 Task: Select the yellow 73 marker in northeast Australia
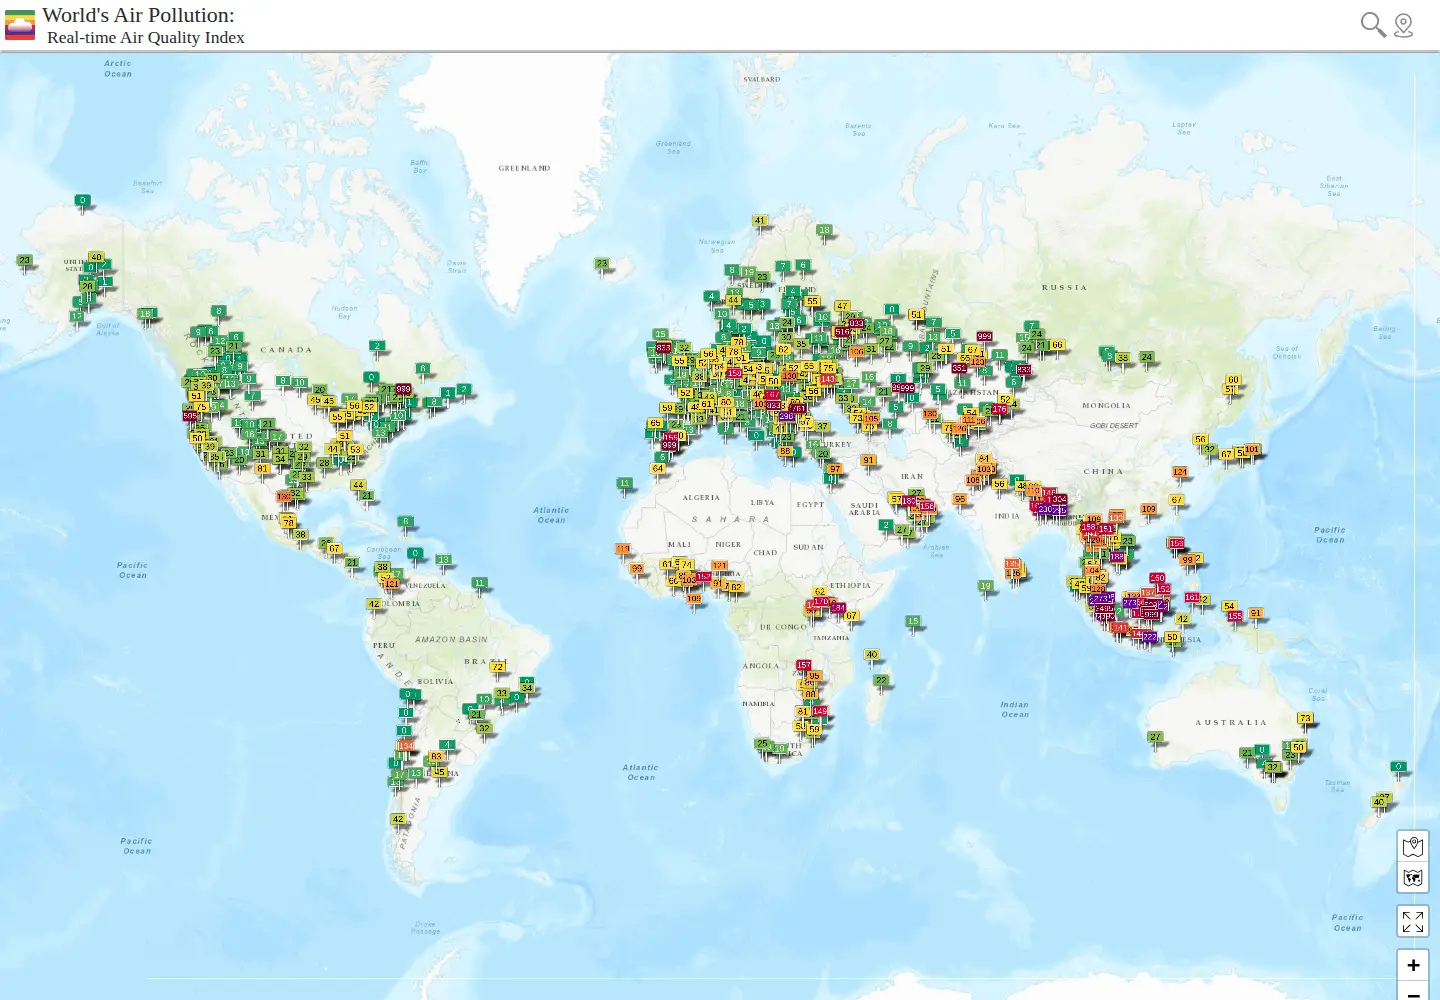pos(1305,718)
